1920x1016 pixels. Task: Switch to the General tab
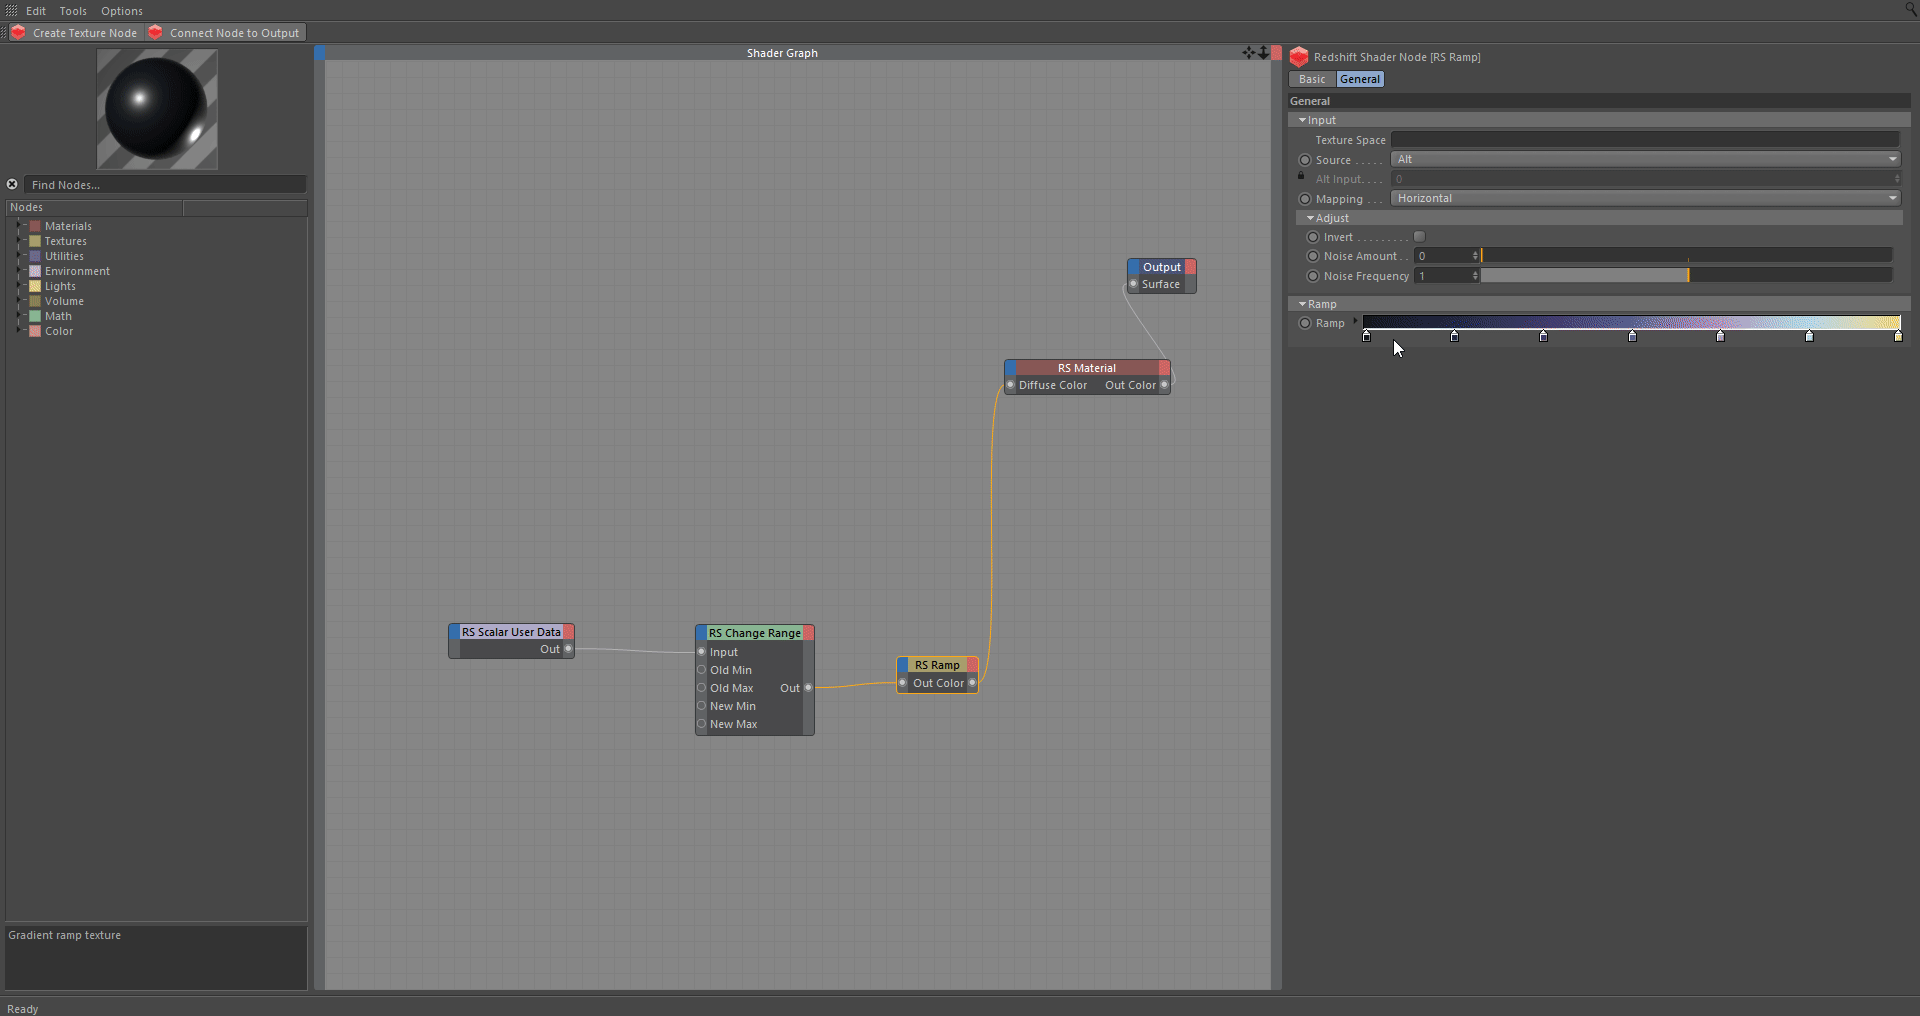pos(1360,79)
